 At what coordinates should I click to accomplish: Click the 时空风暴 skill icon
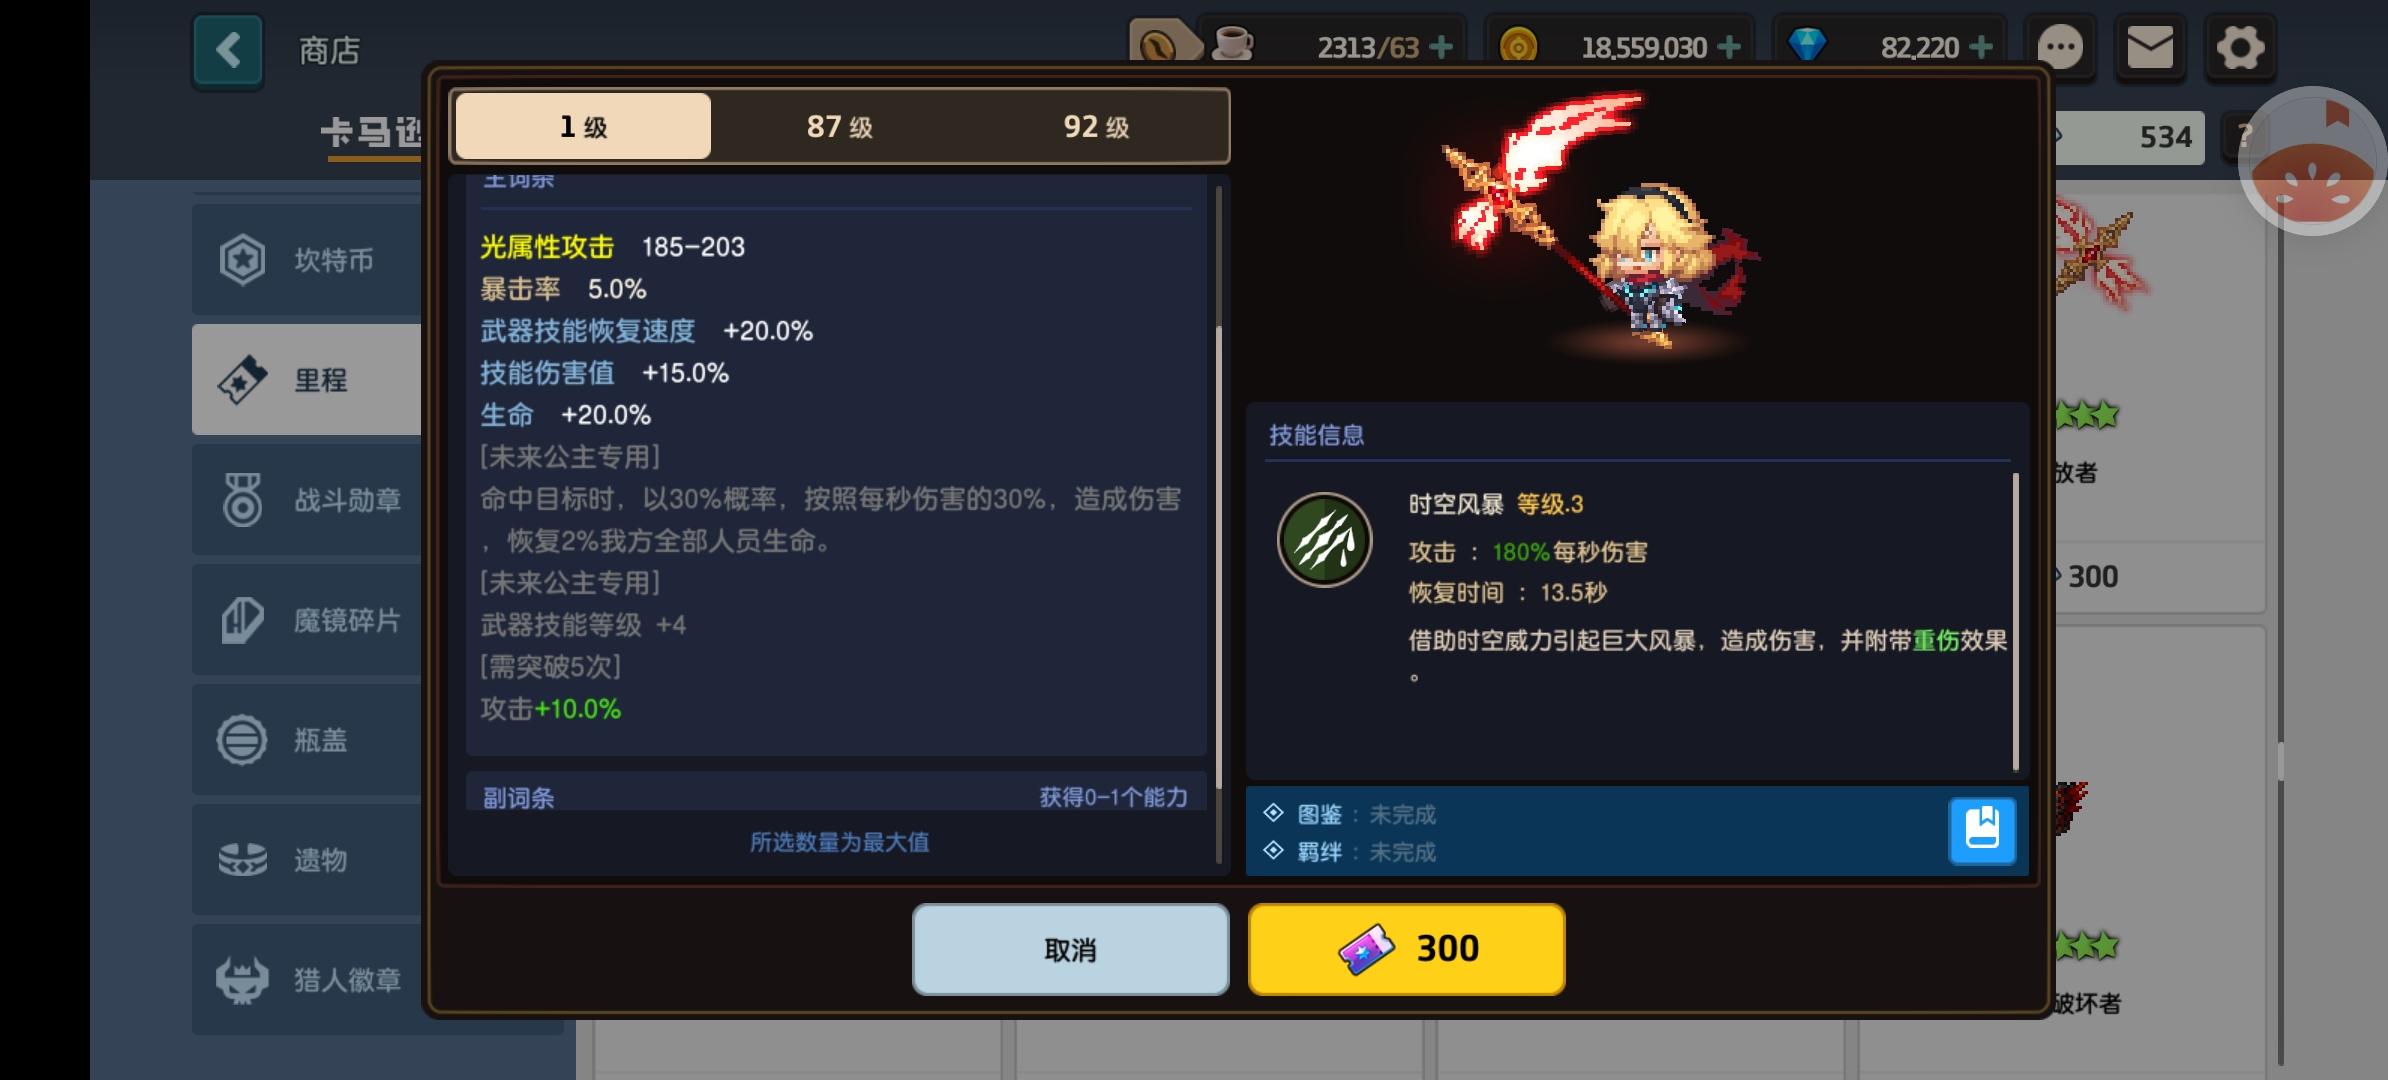click(1324, 540)
